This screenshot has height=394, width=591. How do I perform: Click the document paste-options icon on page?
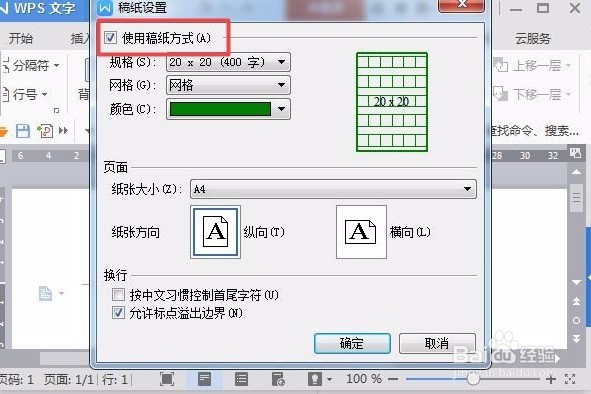click(46, 293)
